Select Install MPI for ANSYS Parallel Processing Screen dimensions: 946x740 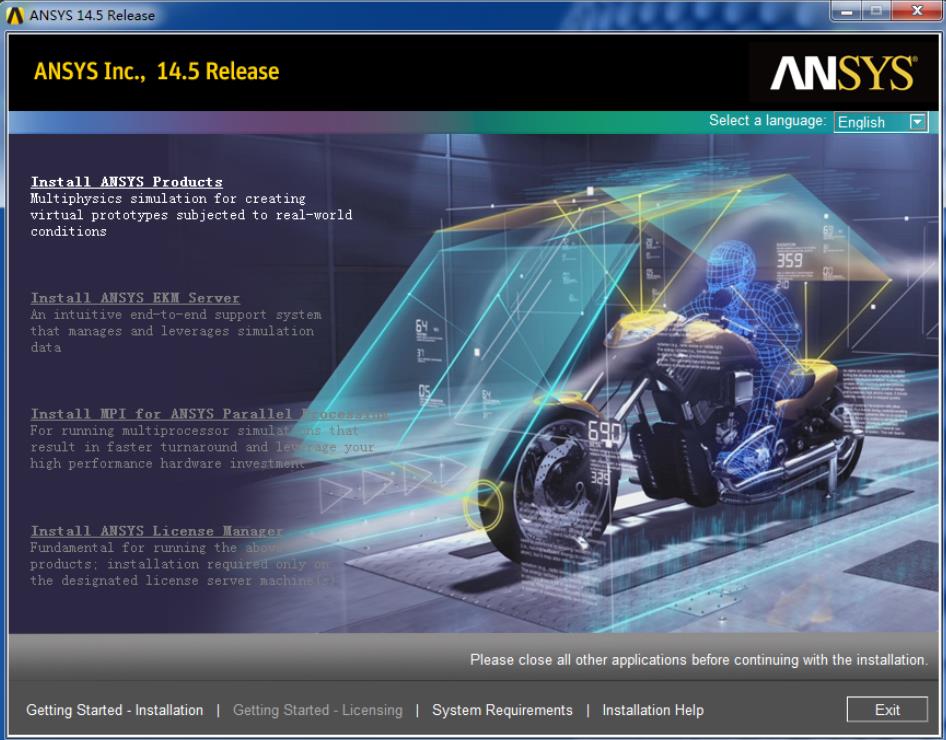coord(200,413)
